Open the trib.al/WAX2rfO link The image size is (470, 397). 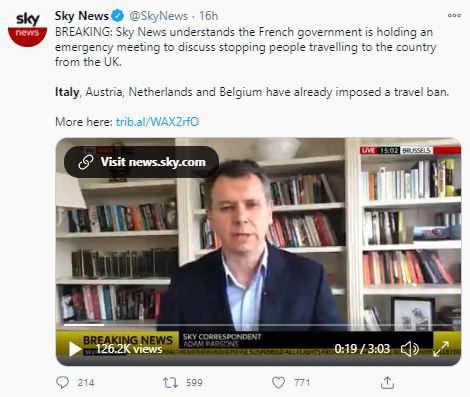pos(157,122)
